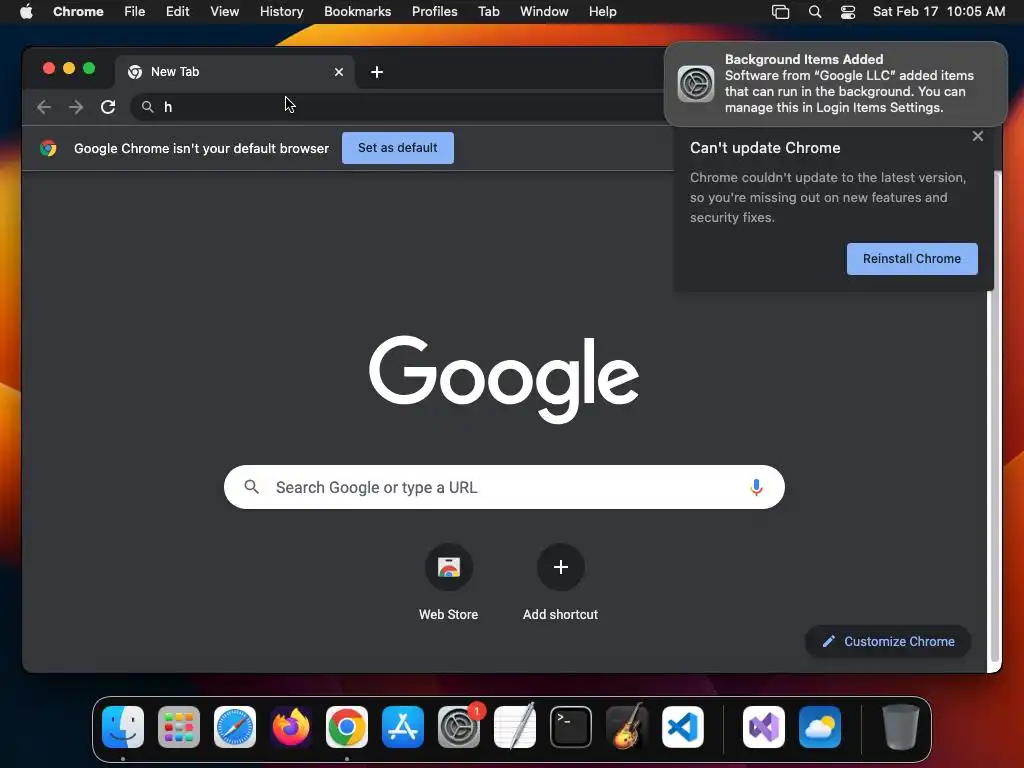Screen dimensions: 1024x768
Task: Open App Store from the Dock
Action: click(403, 727)
